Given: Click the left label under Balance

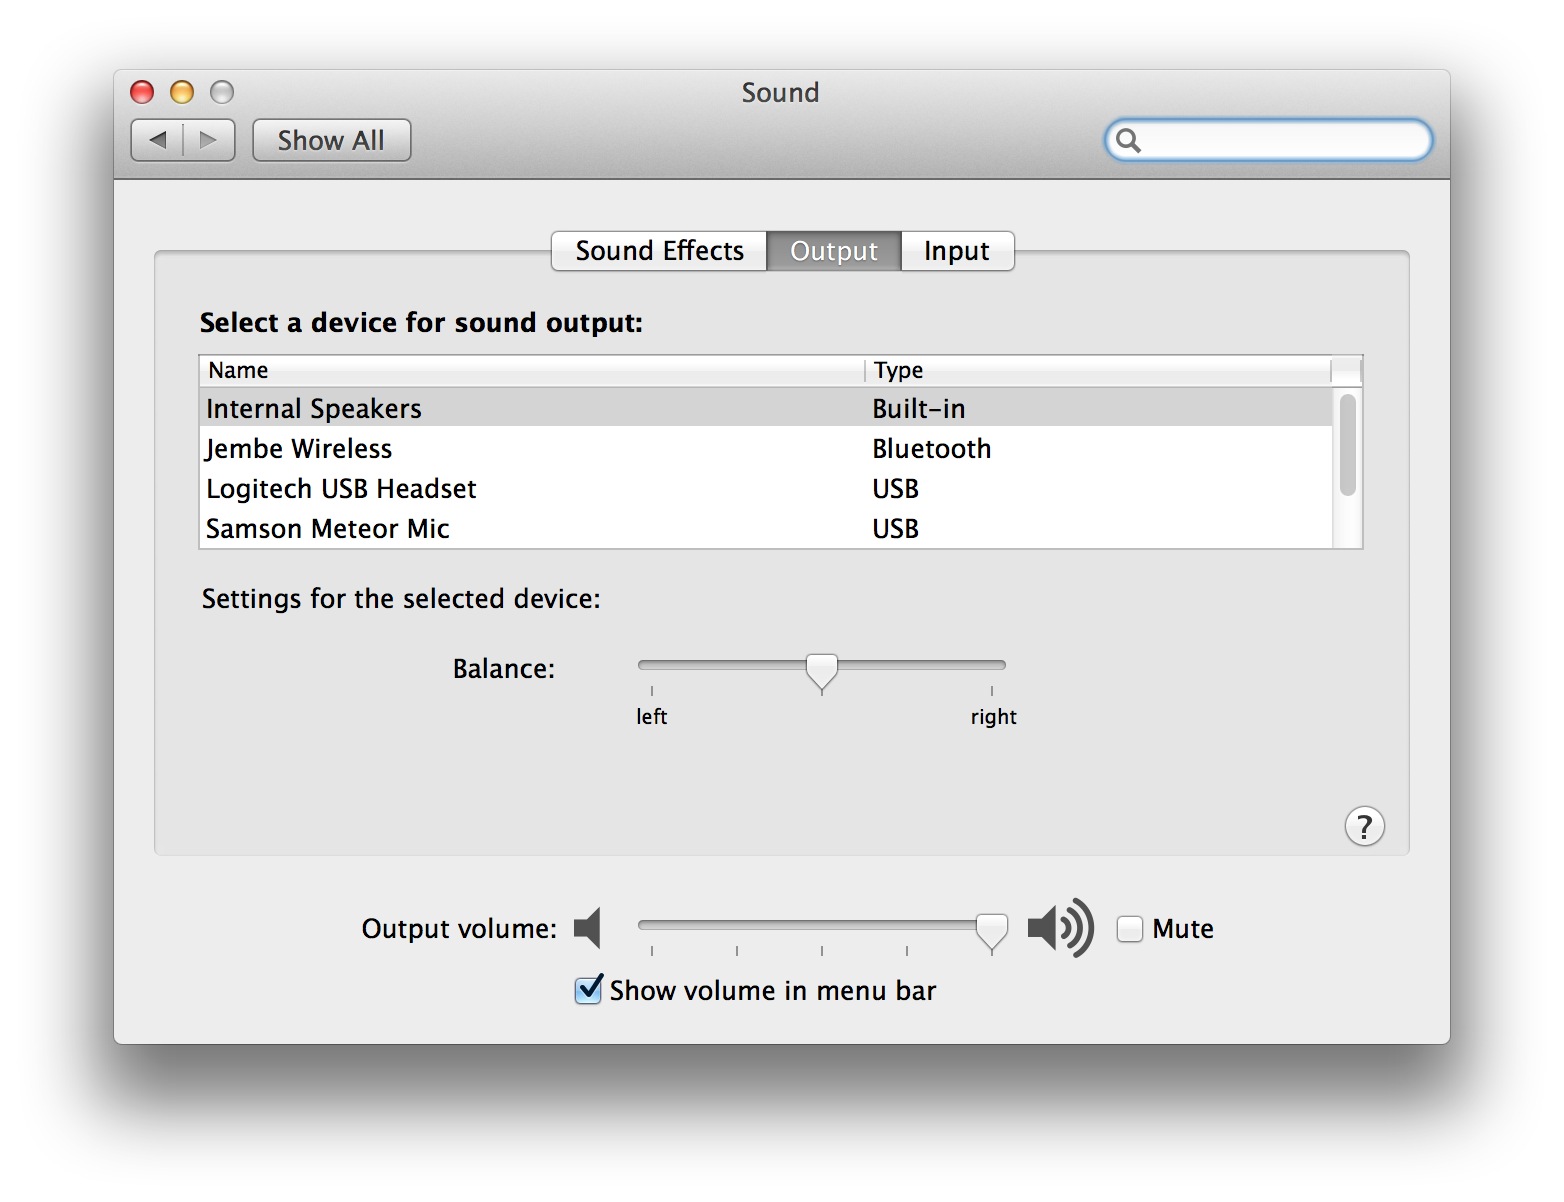Looking at the screenshot, I should (651, 716).
